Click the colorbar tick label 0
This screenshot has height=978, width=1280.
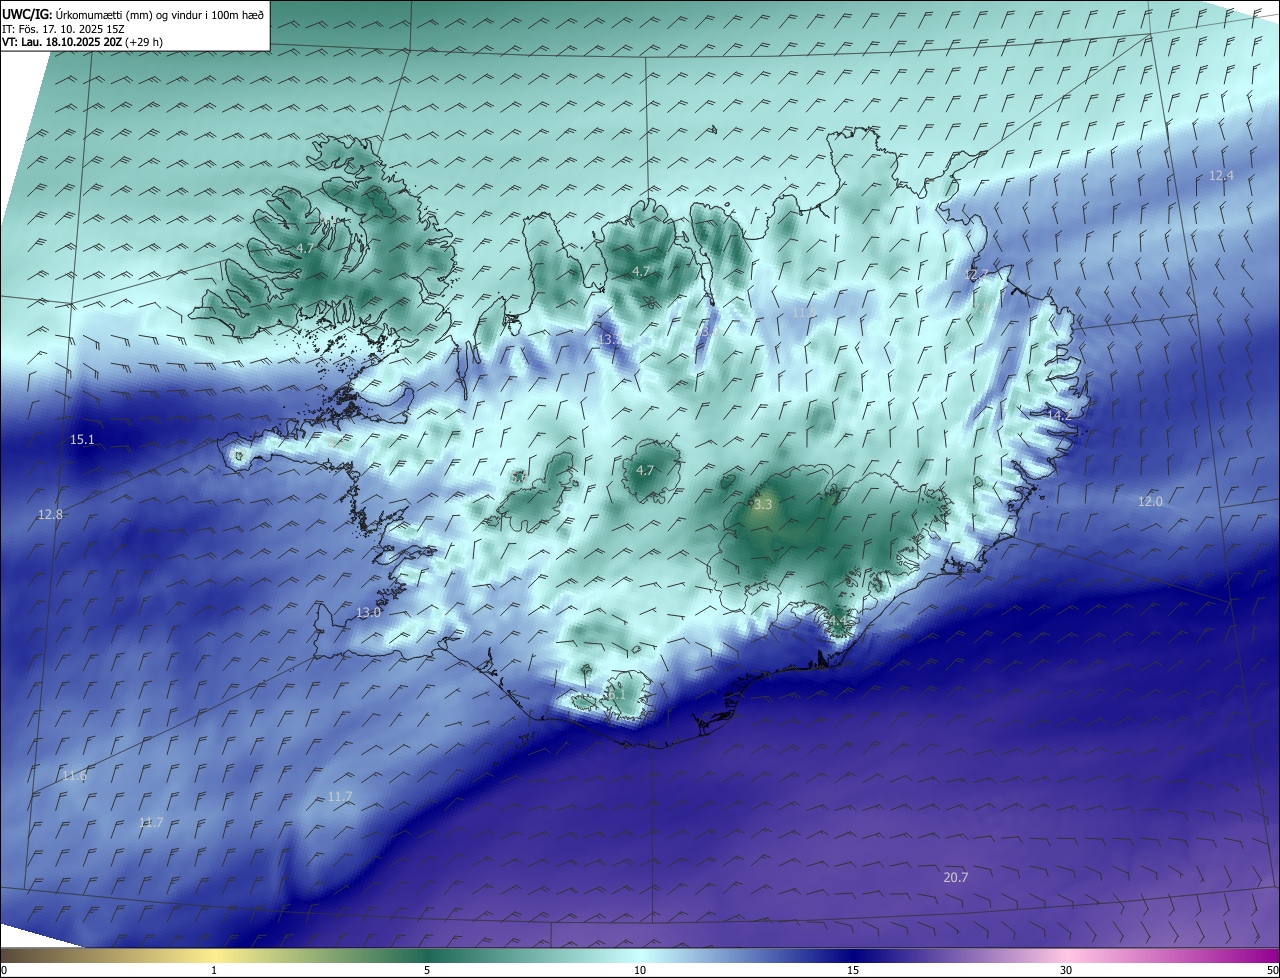point(4,970)
